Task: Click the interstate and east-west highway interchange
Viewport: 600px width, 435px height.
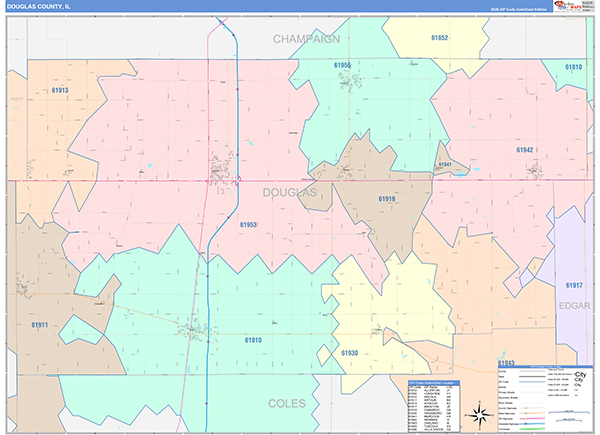Action: coord(238,180)
